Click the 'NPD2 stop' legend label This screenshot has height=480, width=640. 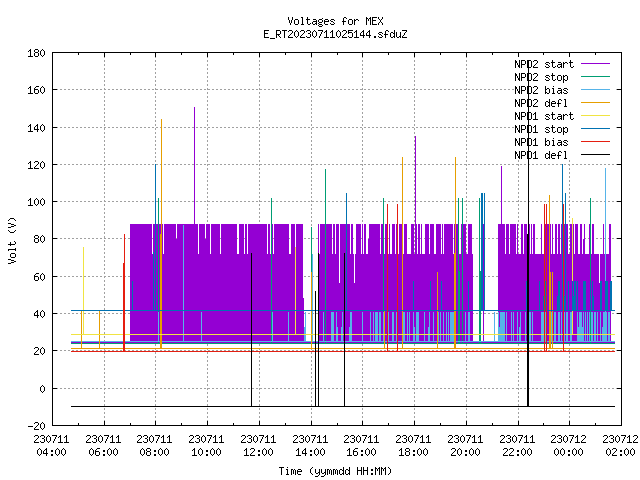[x=541, y=77]
